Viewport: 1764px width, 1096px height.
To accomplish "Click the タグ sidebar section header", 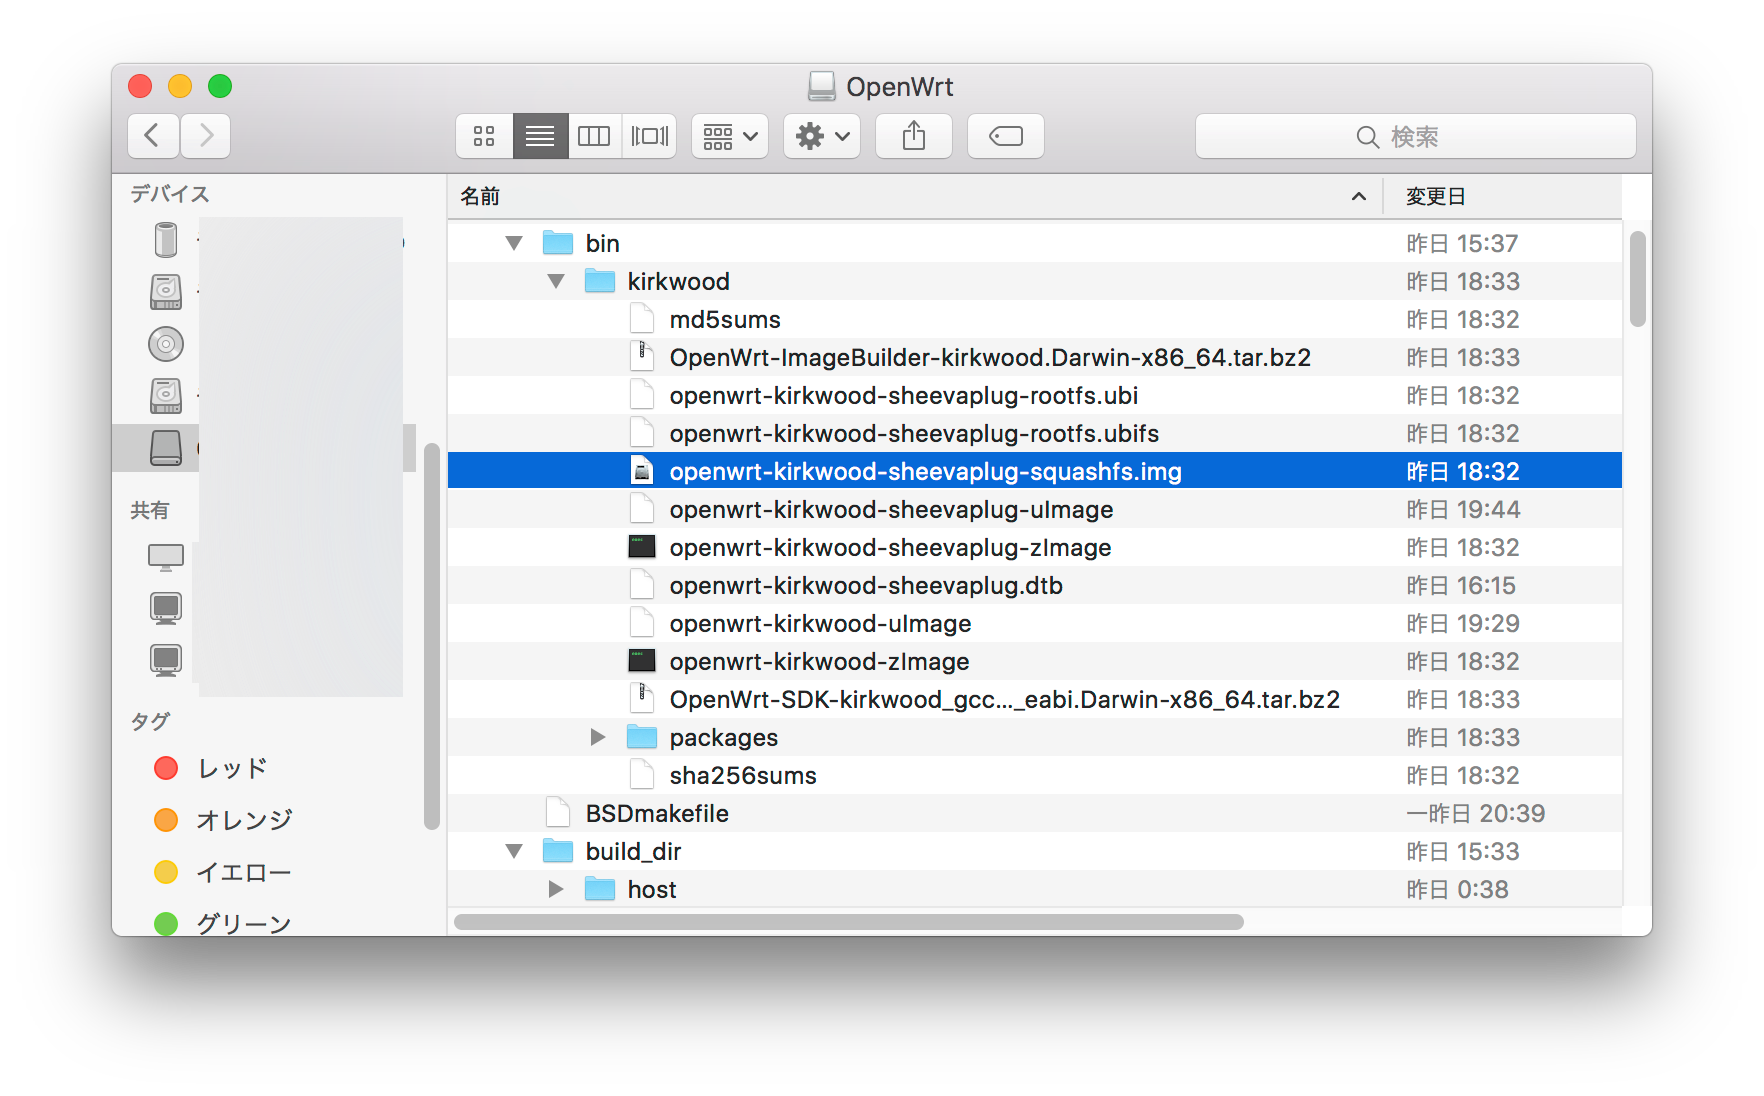I will [x=150, y=722].
